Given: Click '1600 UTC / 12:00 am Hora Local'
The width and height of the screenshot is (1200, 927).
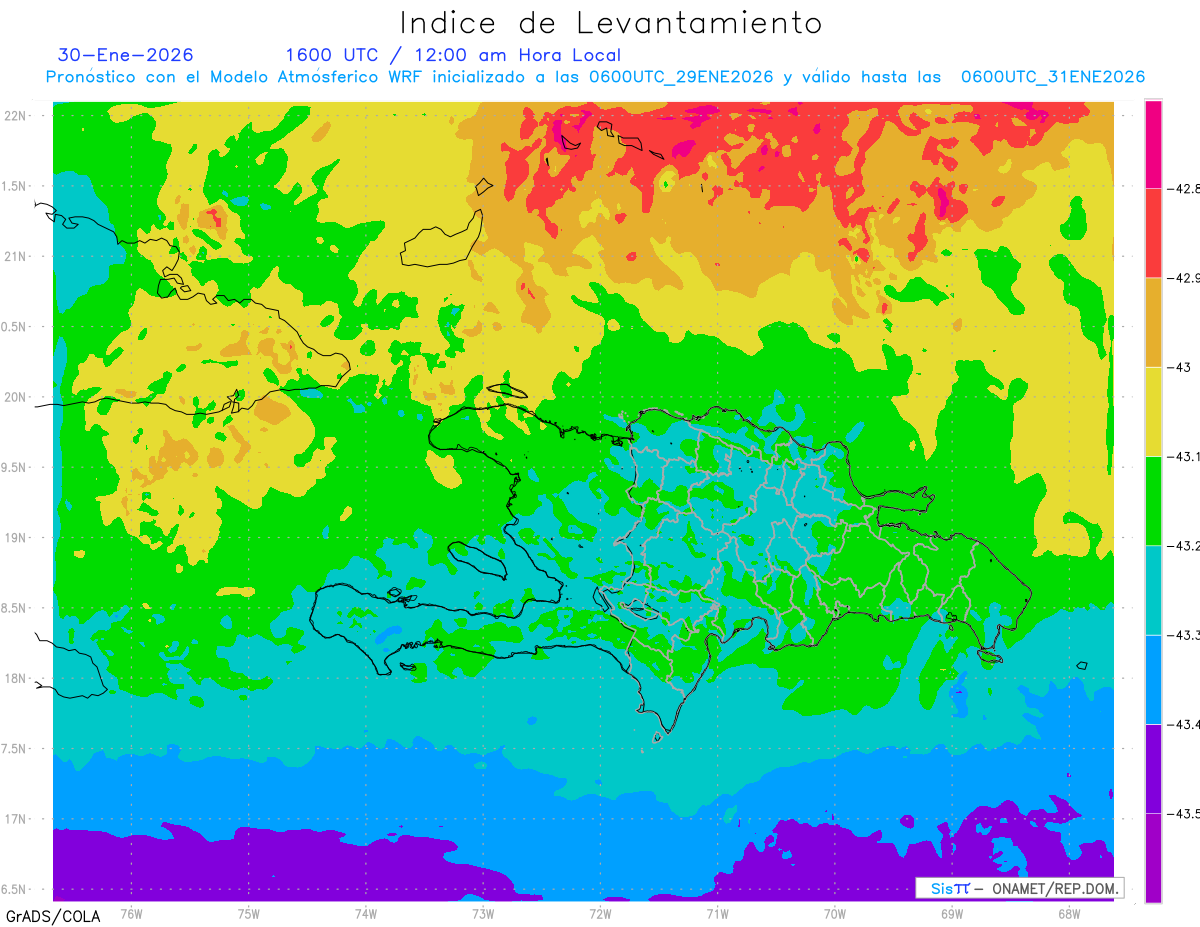Looking at the screenshot, I should pyautogui.click(x=453, y=55).
